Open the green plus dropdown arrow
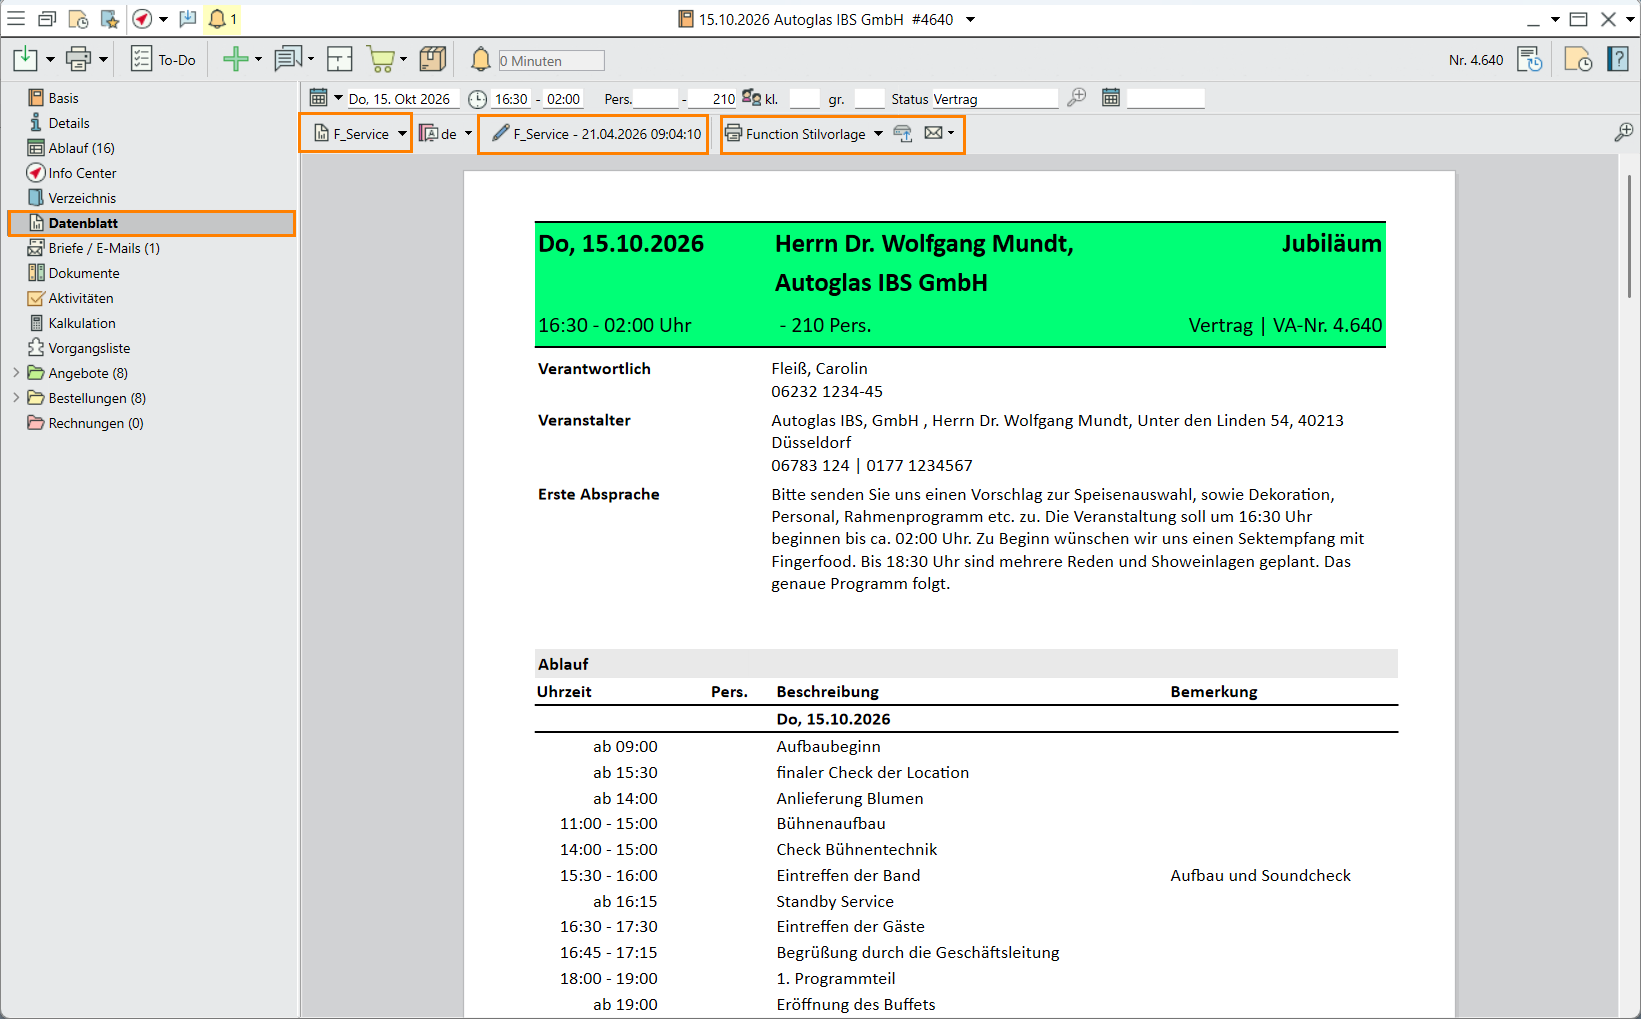This screenshot has height=1019, width=1641. [x=258, y=60]
